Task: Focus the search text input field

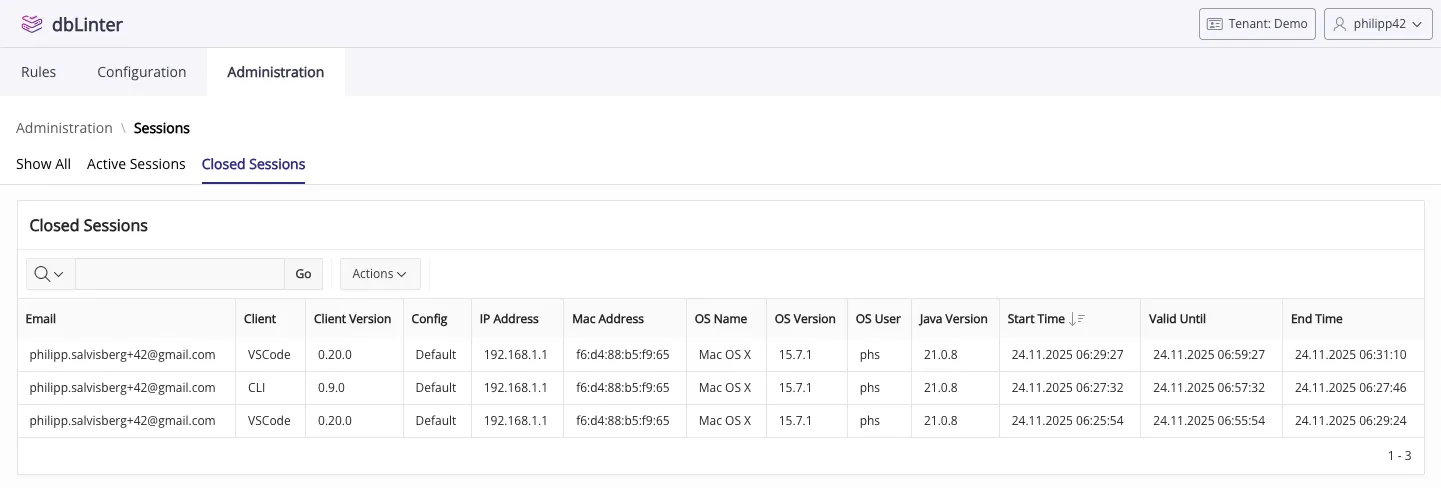Action: click(180, 274)
